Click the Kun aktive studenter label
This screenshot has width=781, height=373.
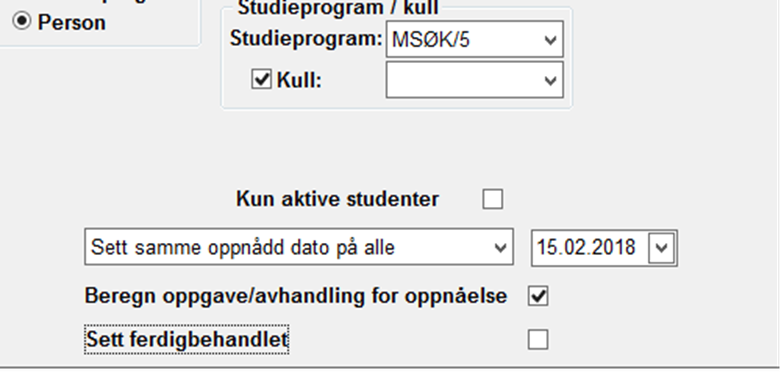[x=337, y=199]
